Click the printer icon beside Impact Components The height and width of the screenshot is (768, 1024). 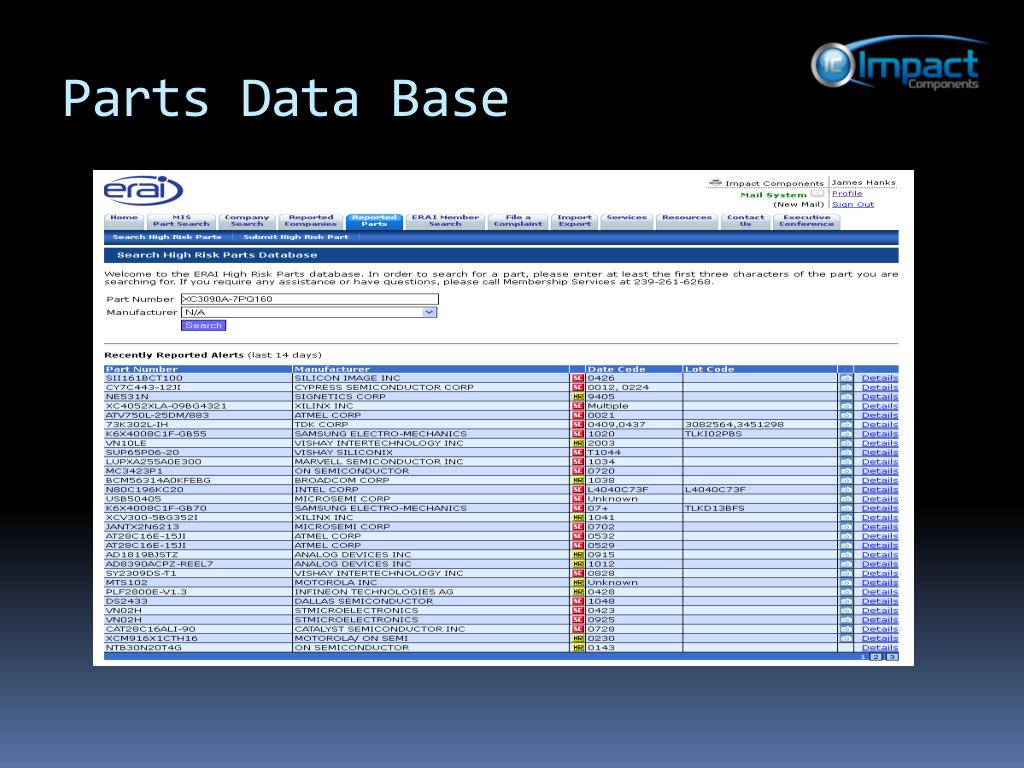coord(716,183)
